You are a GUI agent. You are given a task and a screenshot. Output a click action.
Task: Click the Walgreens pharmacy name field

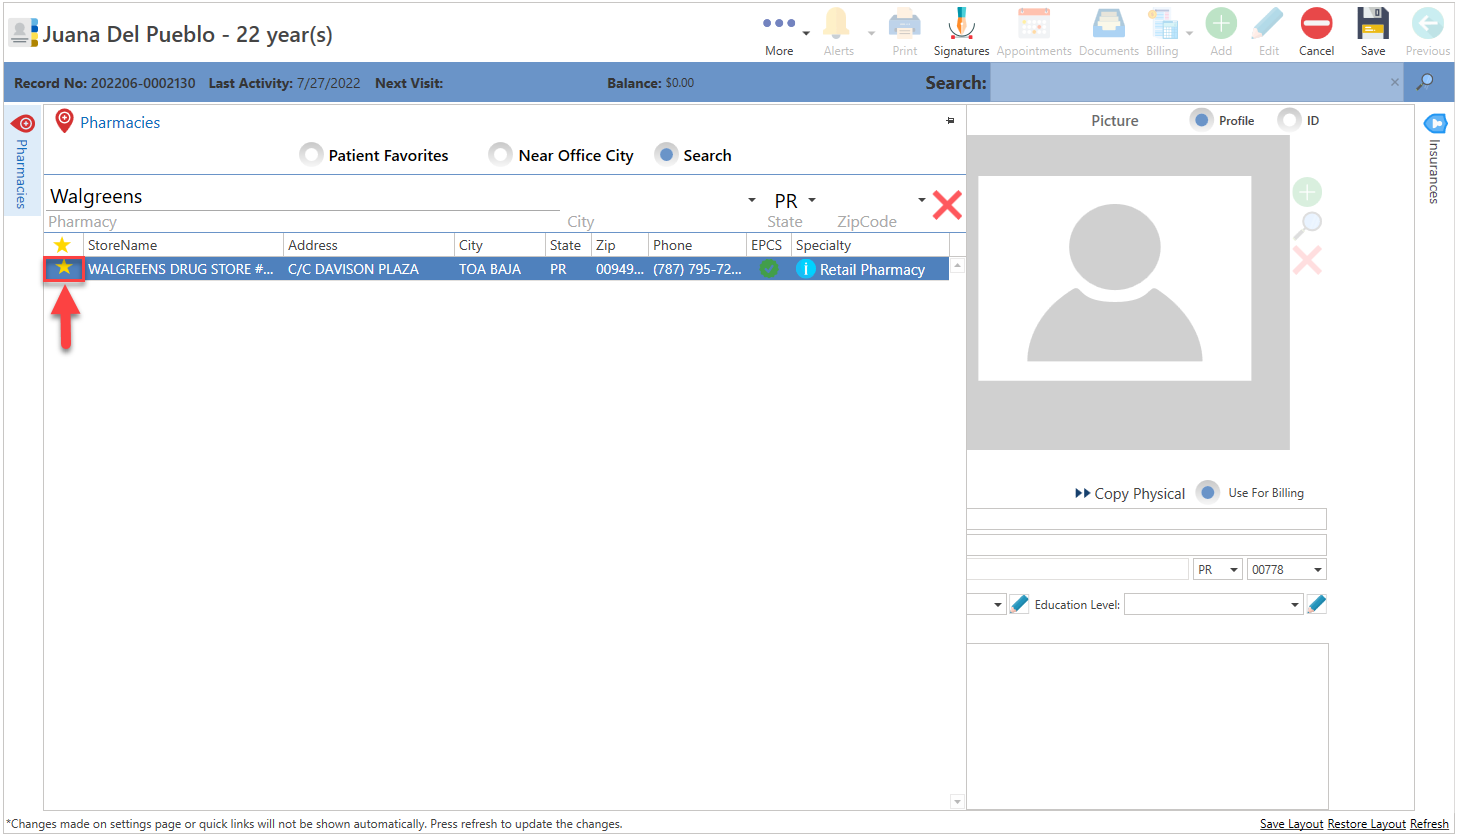point(303,197)
